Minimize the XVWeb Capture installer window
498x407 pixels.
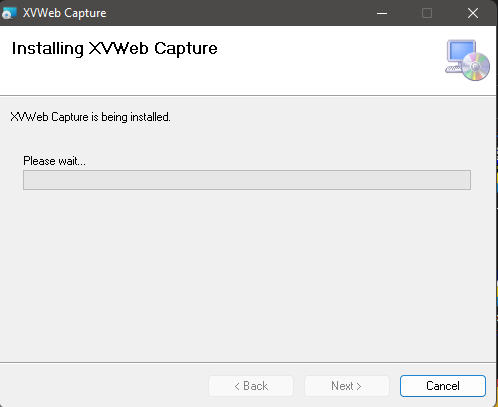tap(382, 13)
